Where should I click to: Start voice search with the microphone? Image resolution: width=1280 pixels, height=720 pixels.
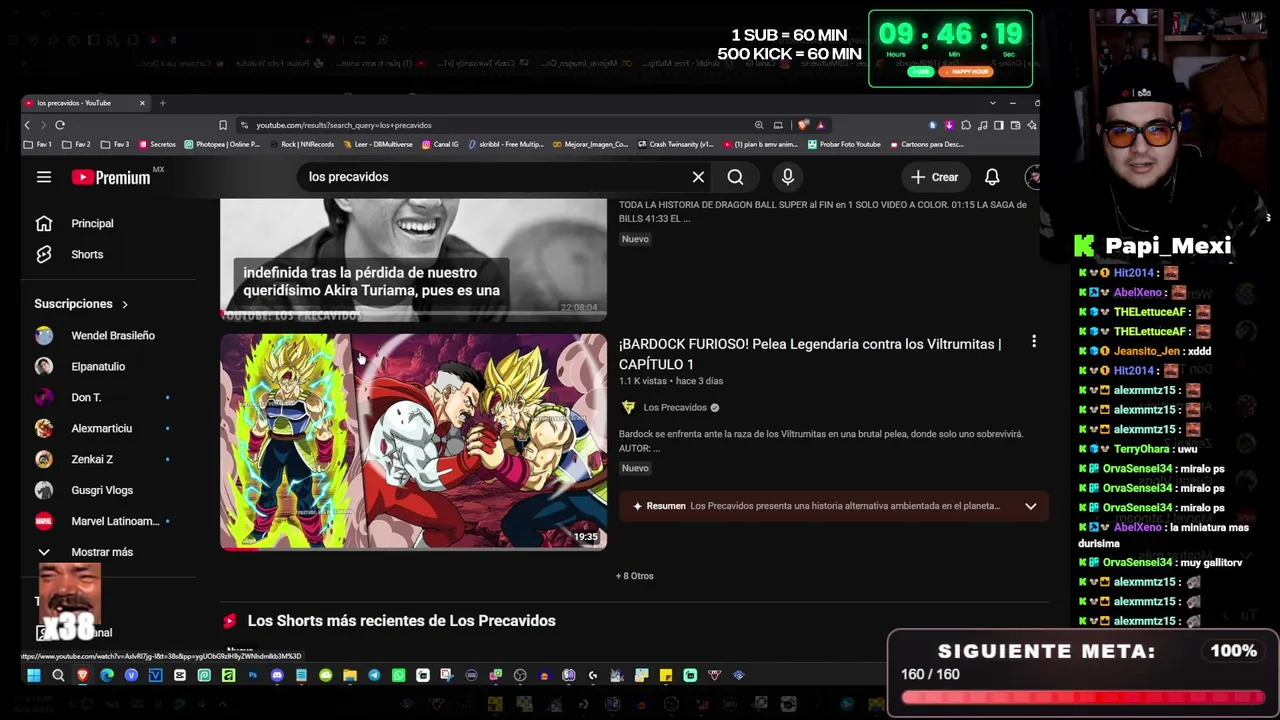click(x=788, y=177)
